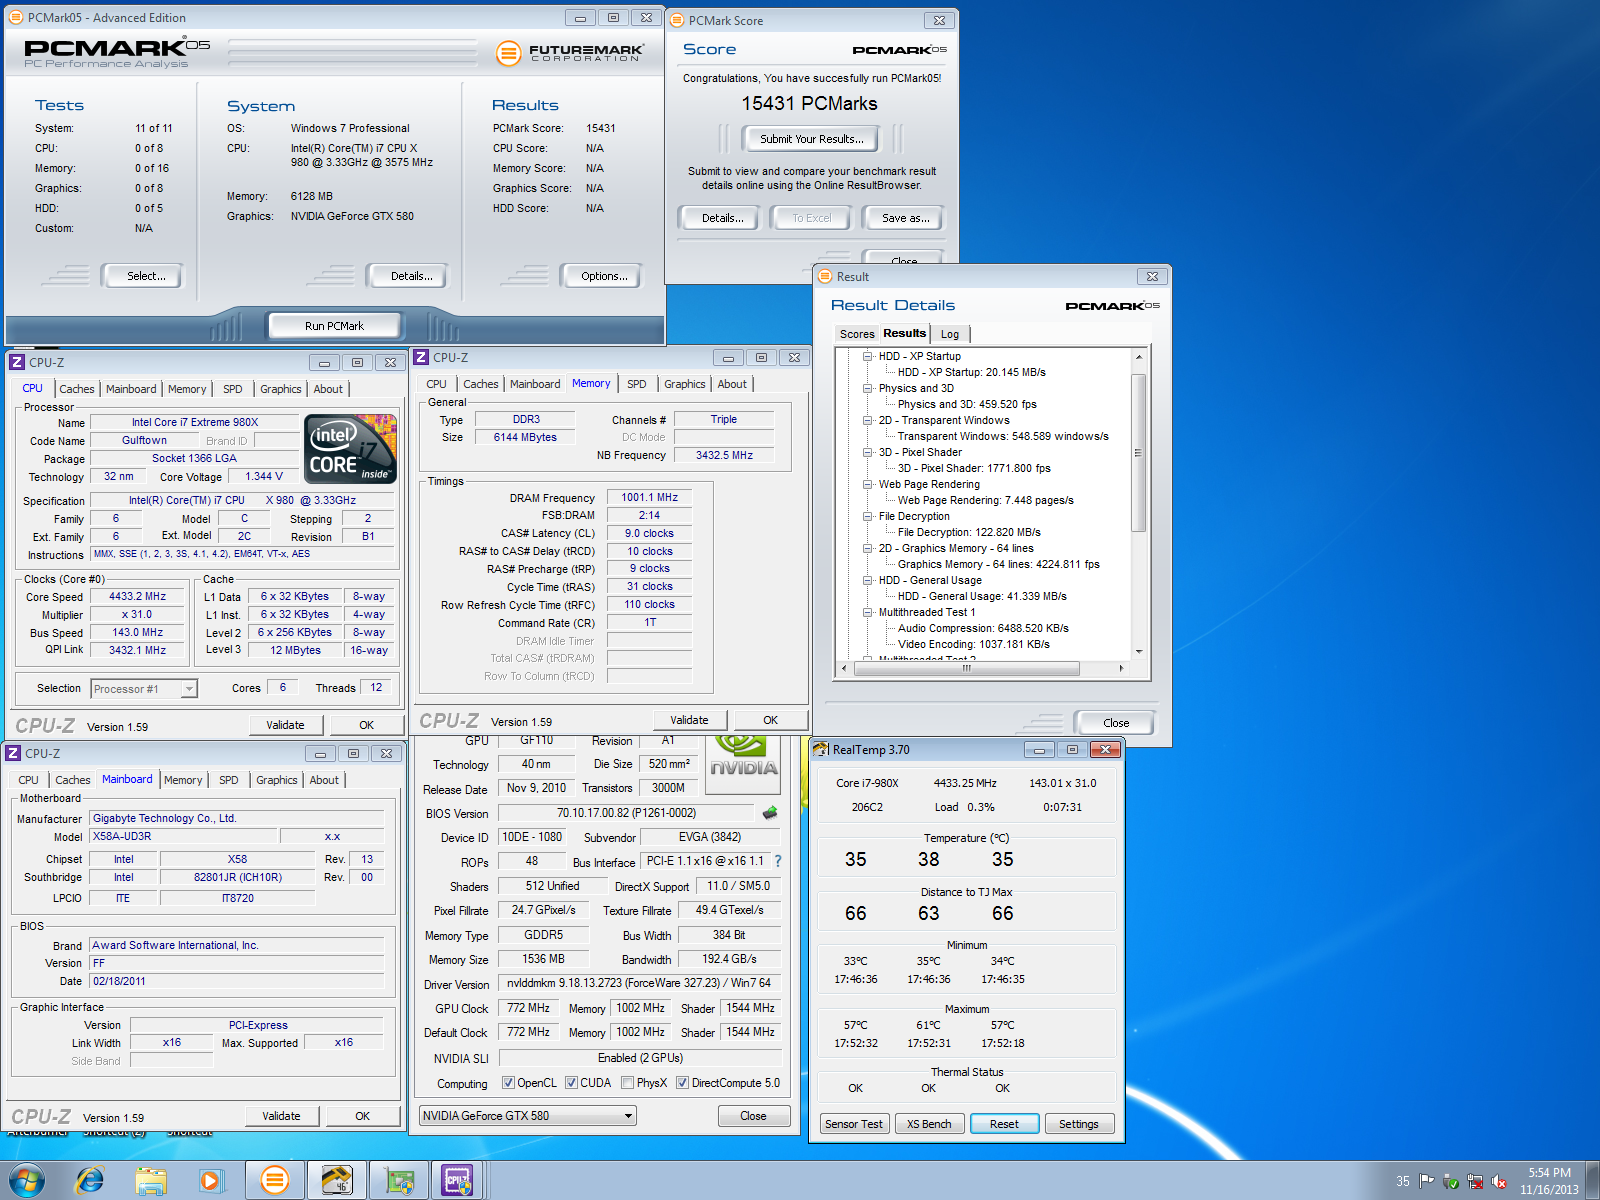Switch to CPU-Z purple taskbar button
The image size is (1600, 1200).
tap(458, 1181)
